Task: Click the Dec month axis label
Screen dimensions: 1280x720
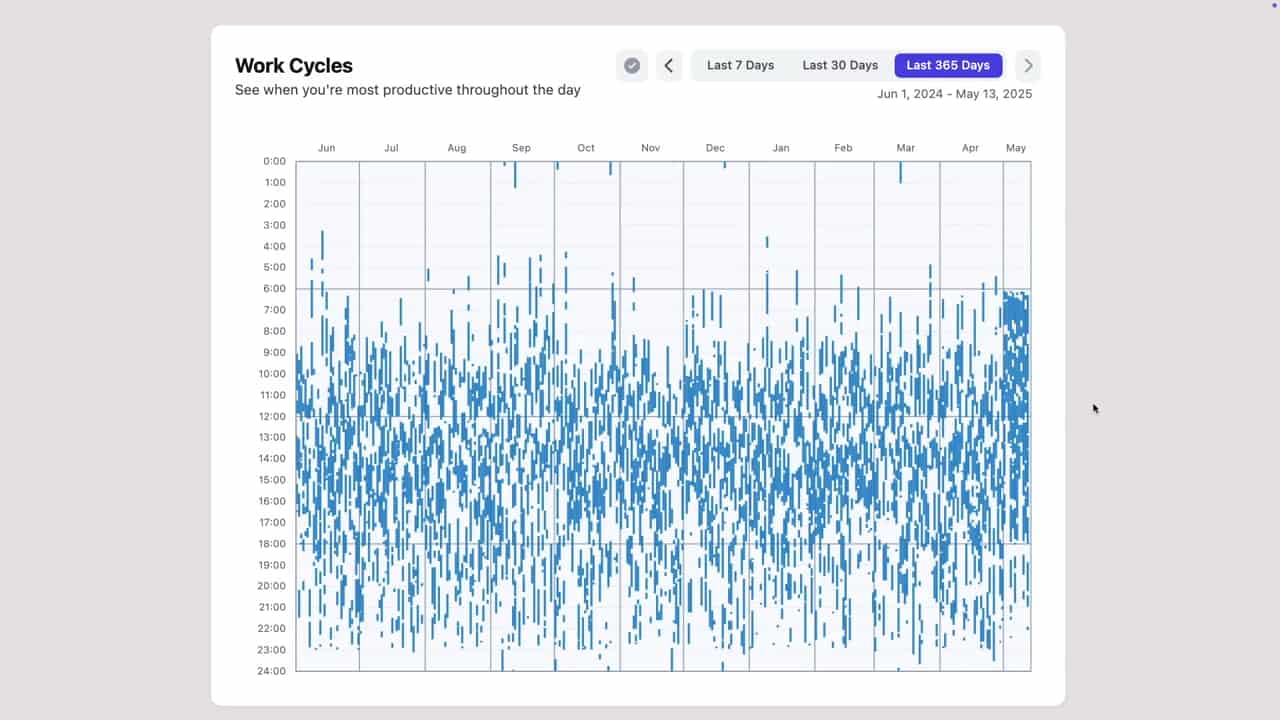Action: (x=715, y=148)
